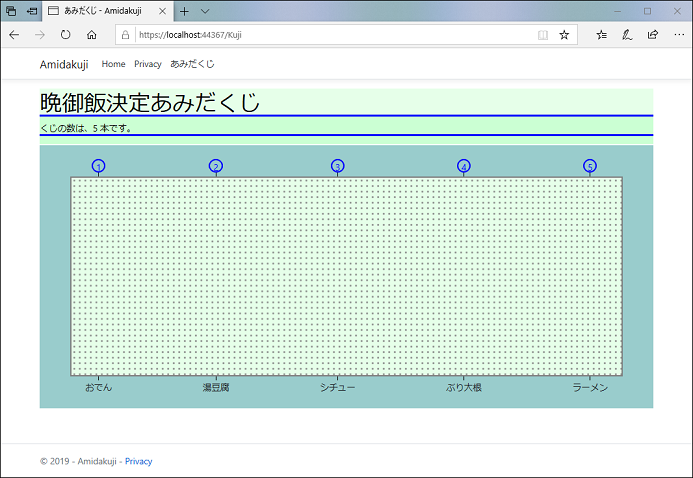The width and height of the screenshot is (693, 478).
Task: Click the Amidakuji brand link
Action: tap(64, 64)
